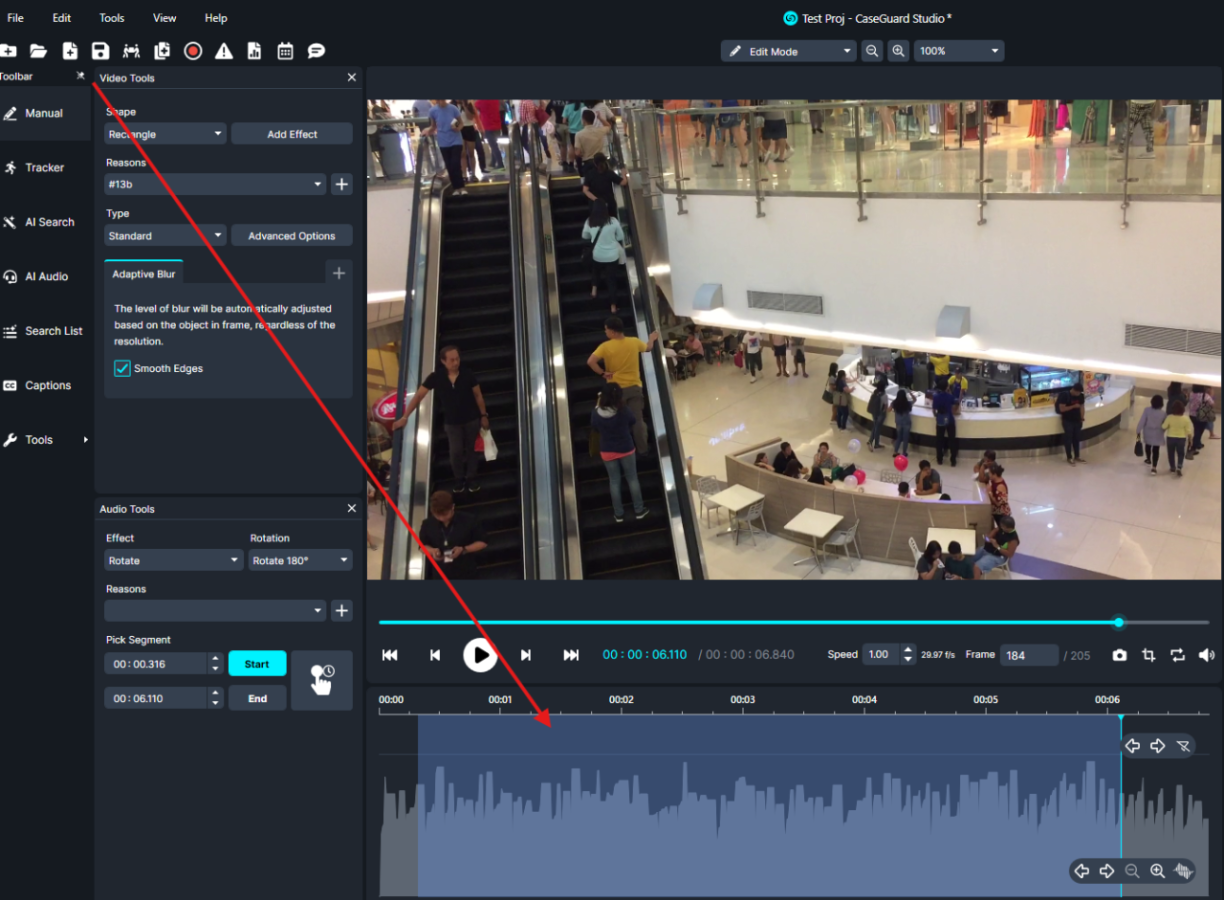Screen dimensions: 1224x900
Task: Open the Edit Mode dropdown
Action: point(789,51)
